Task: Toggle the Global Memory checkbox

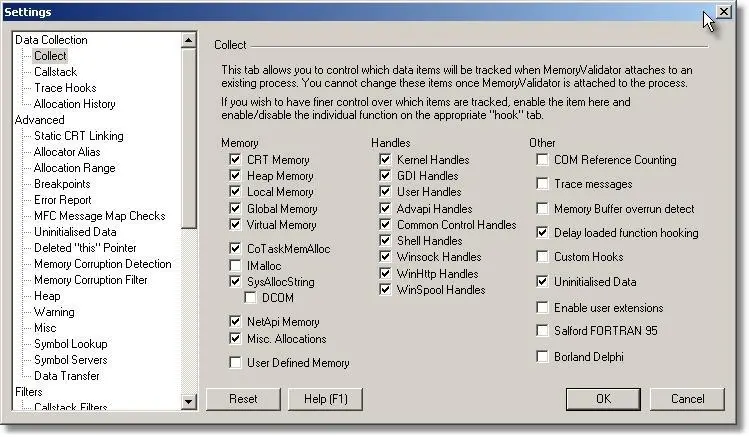Action: coord(235,208)
